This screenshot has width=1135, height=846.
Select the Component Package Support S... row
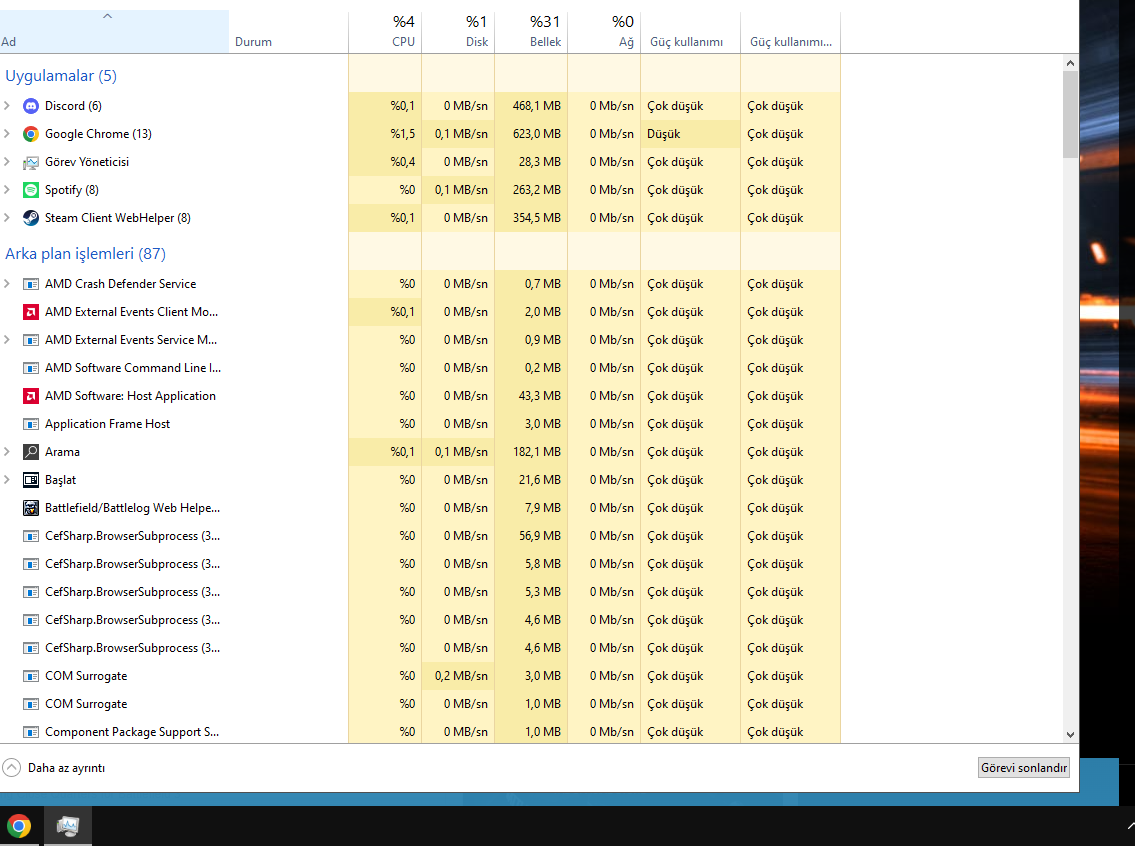click(x=420, y=732)
